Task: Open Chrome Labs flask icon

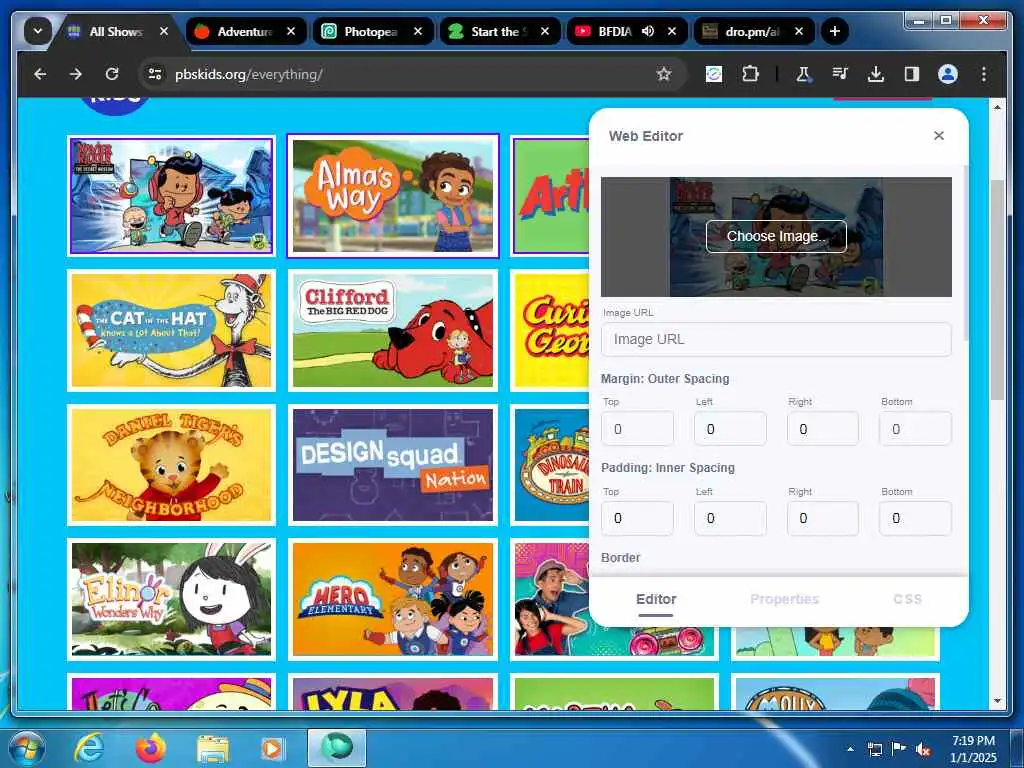Action: click(x=803, y=74)
